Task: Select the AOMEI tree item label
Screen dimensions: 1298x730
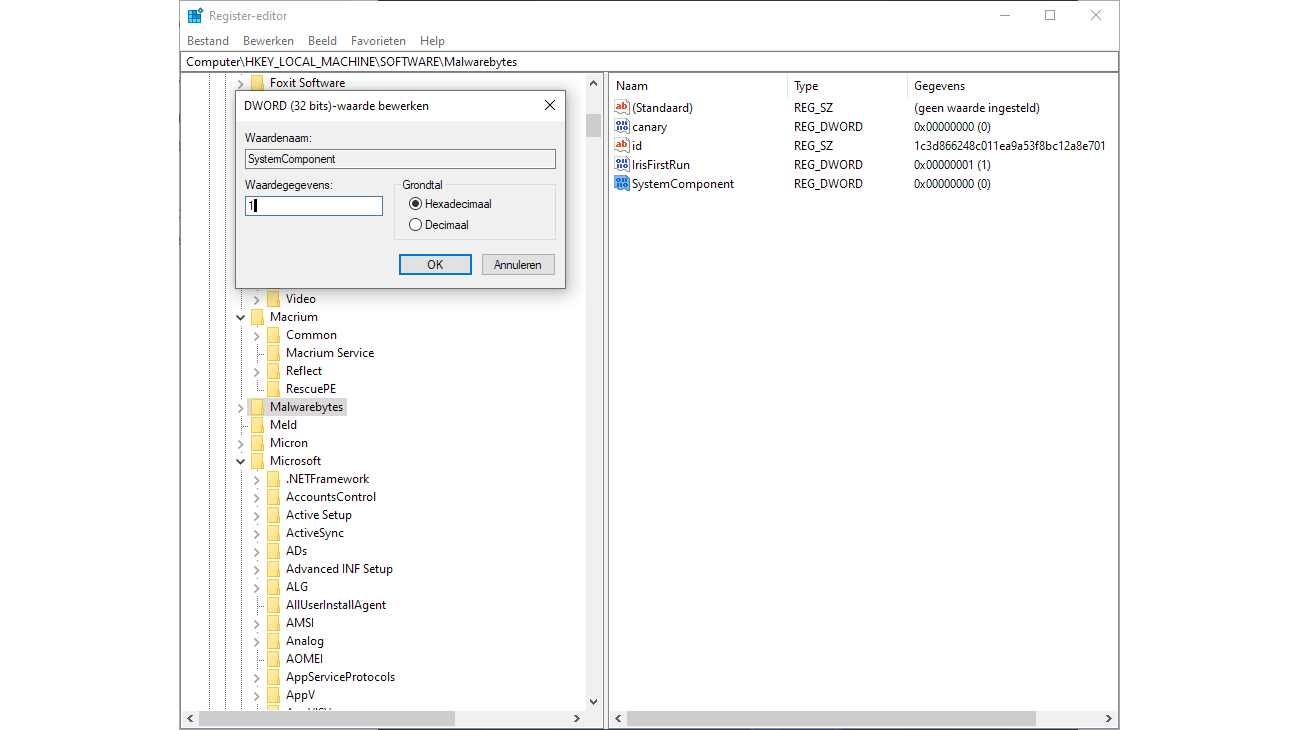Action: tap(304, 659)
